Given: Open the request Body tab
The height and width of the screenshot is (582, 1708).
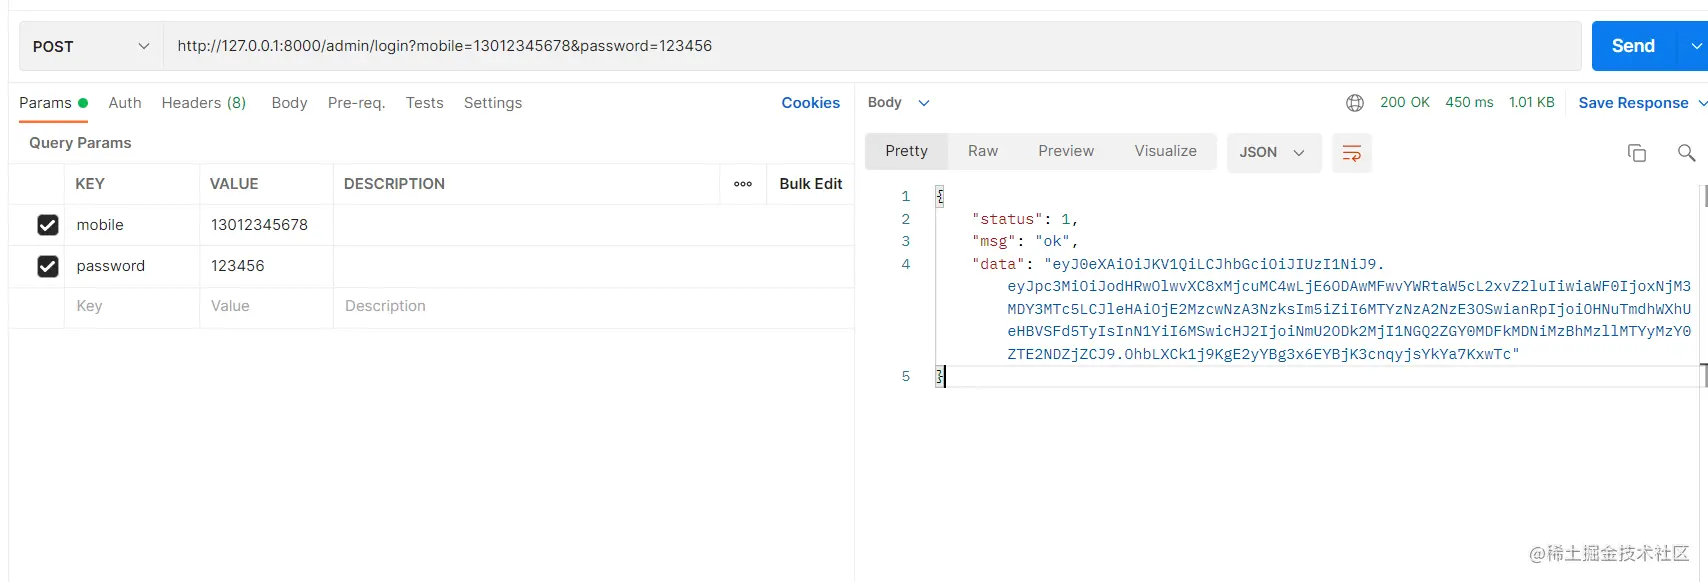Looking at the screenshot, I should (289, 103).
